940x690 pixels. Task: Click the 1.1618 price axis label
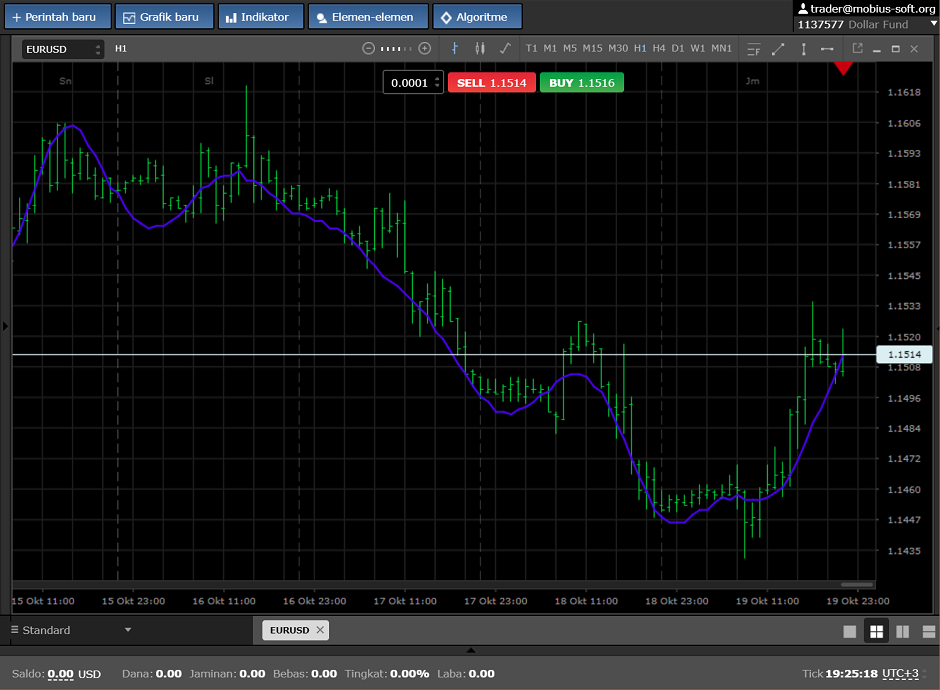[x=903, y=92]
